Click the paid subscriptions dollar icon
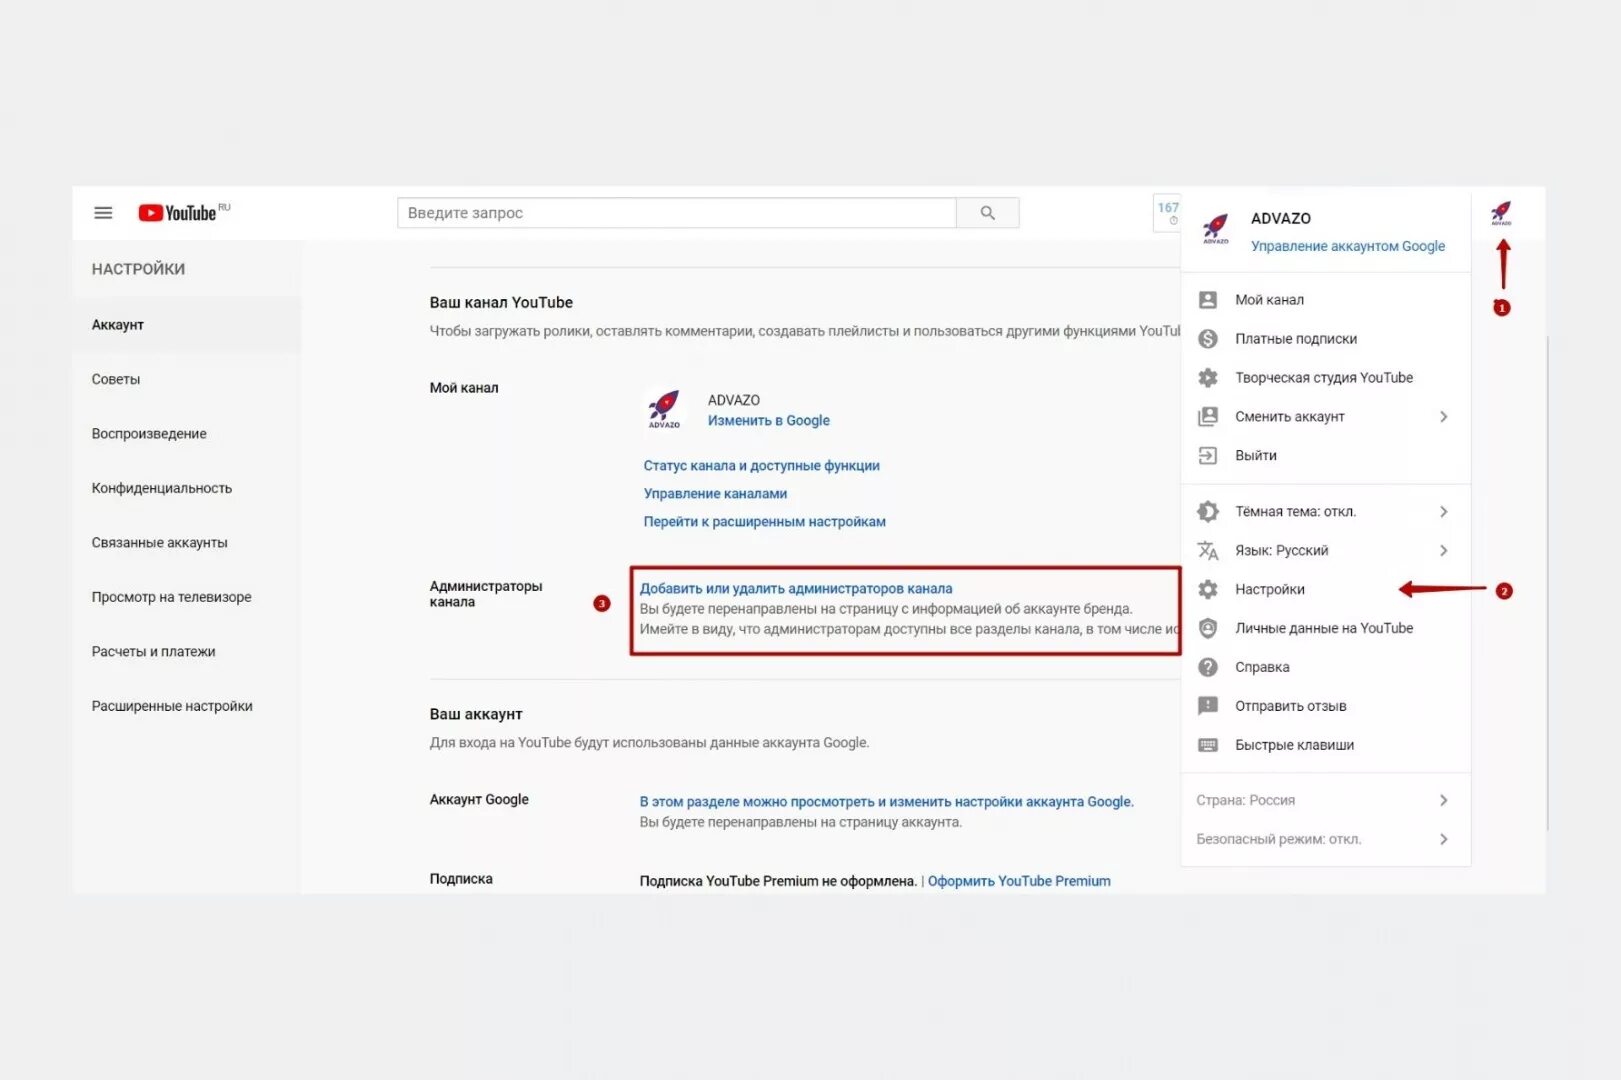Screen dimensions: 1621x1080 click(1208, 339)
